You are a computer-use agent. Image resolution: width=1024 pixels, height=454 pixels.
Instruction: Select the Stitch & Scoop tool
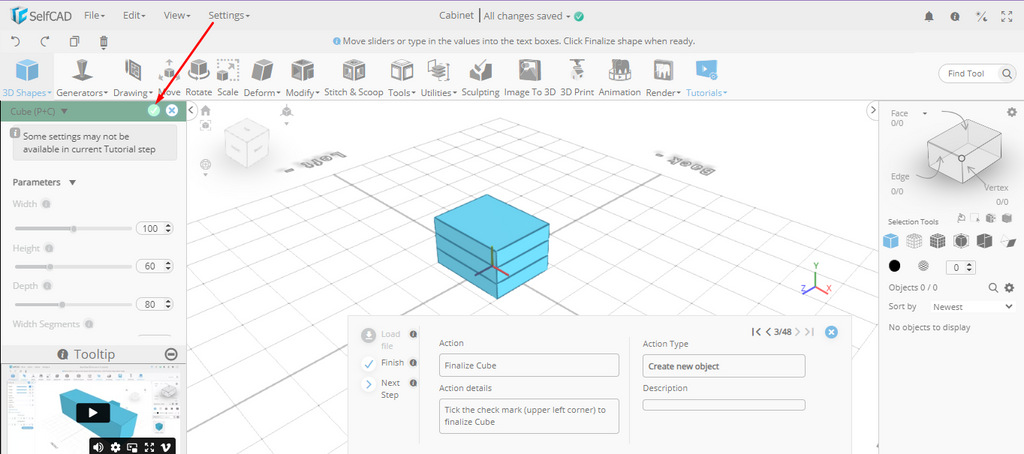coord(353,75)
